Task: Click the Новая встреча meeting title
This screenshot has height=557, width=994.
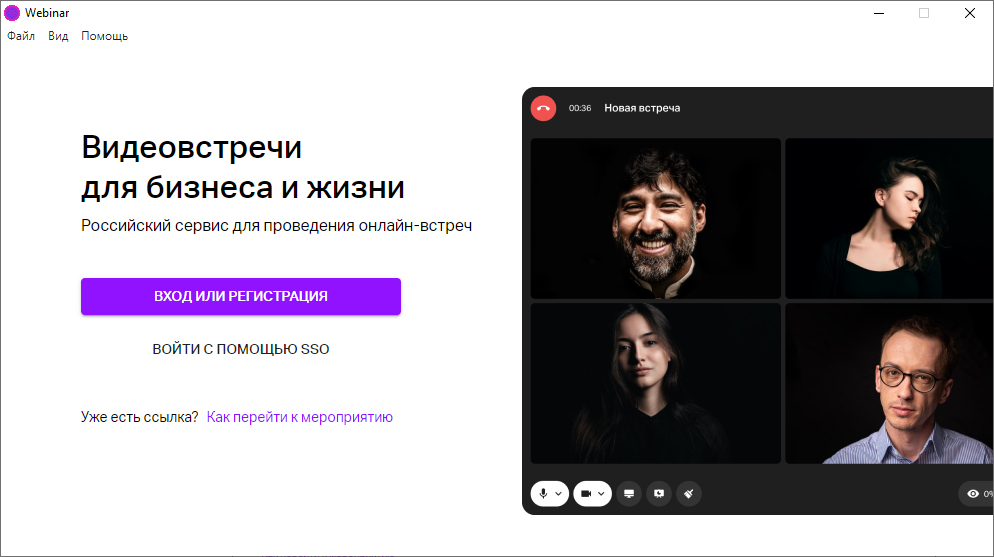Action: [642, 108]
